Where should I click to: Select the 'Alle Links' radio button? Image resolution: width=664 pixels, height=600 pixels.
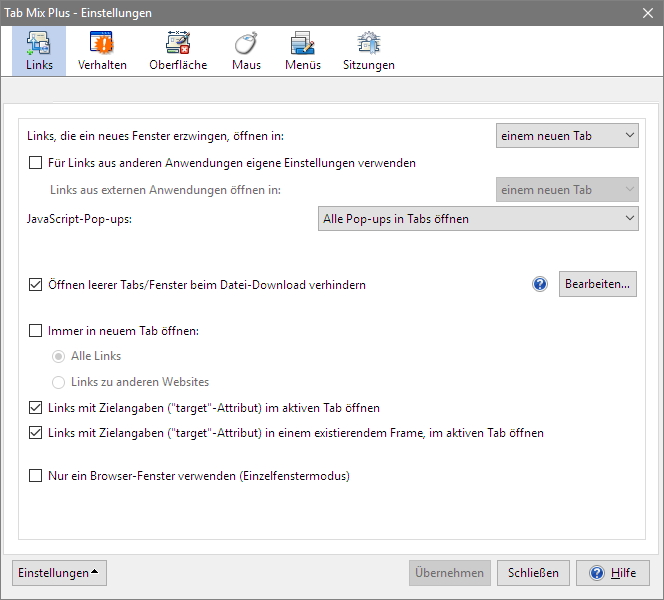58,356
